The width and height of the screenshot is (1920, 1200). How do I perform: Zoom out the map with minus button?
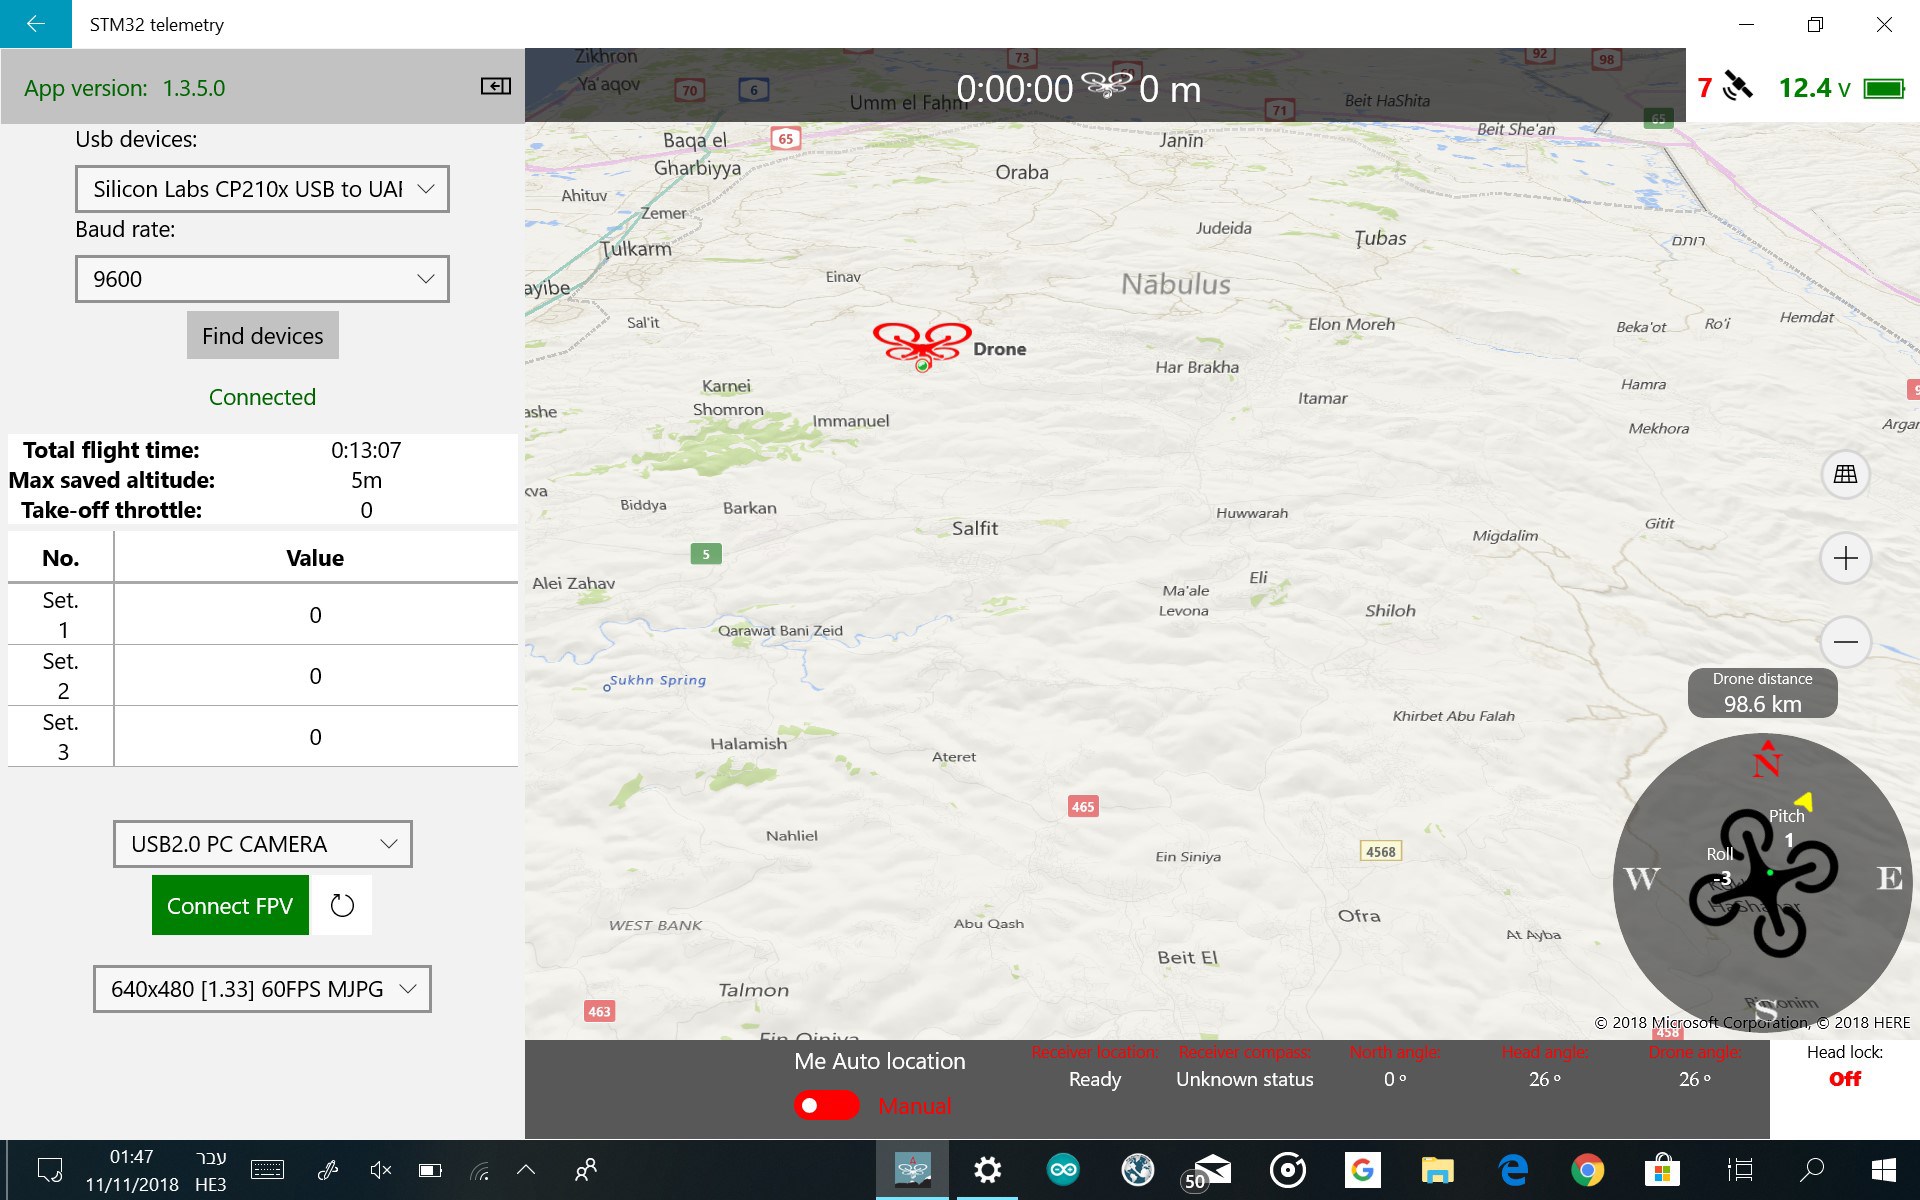(1846, 641)
